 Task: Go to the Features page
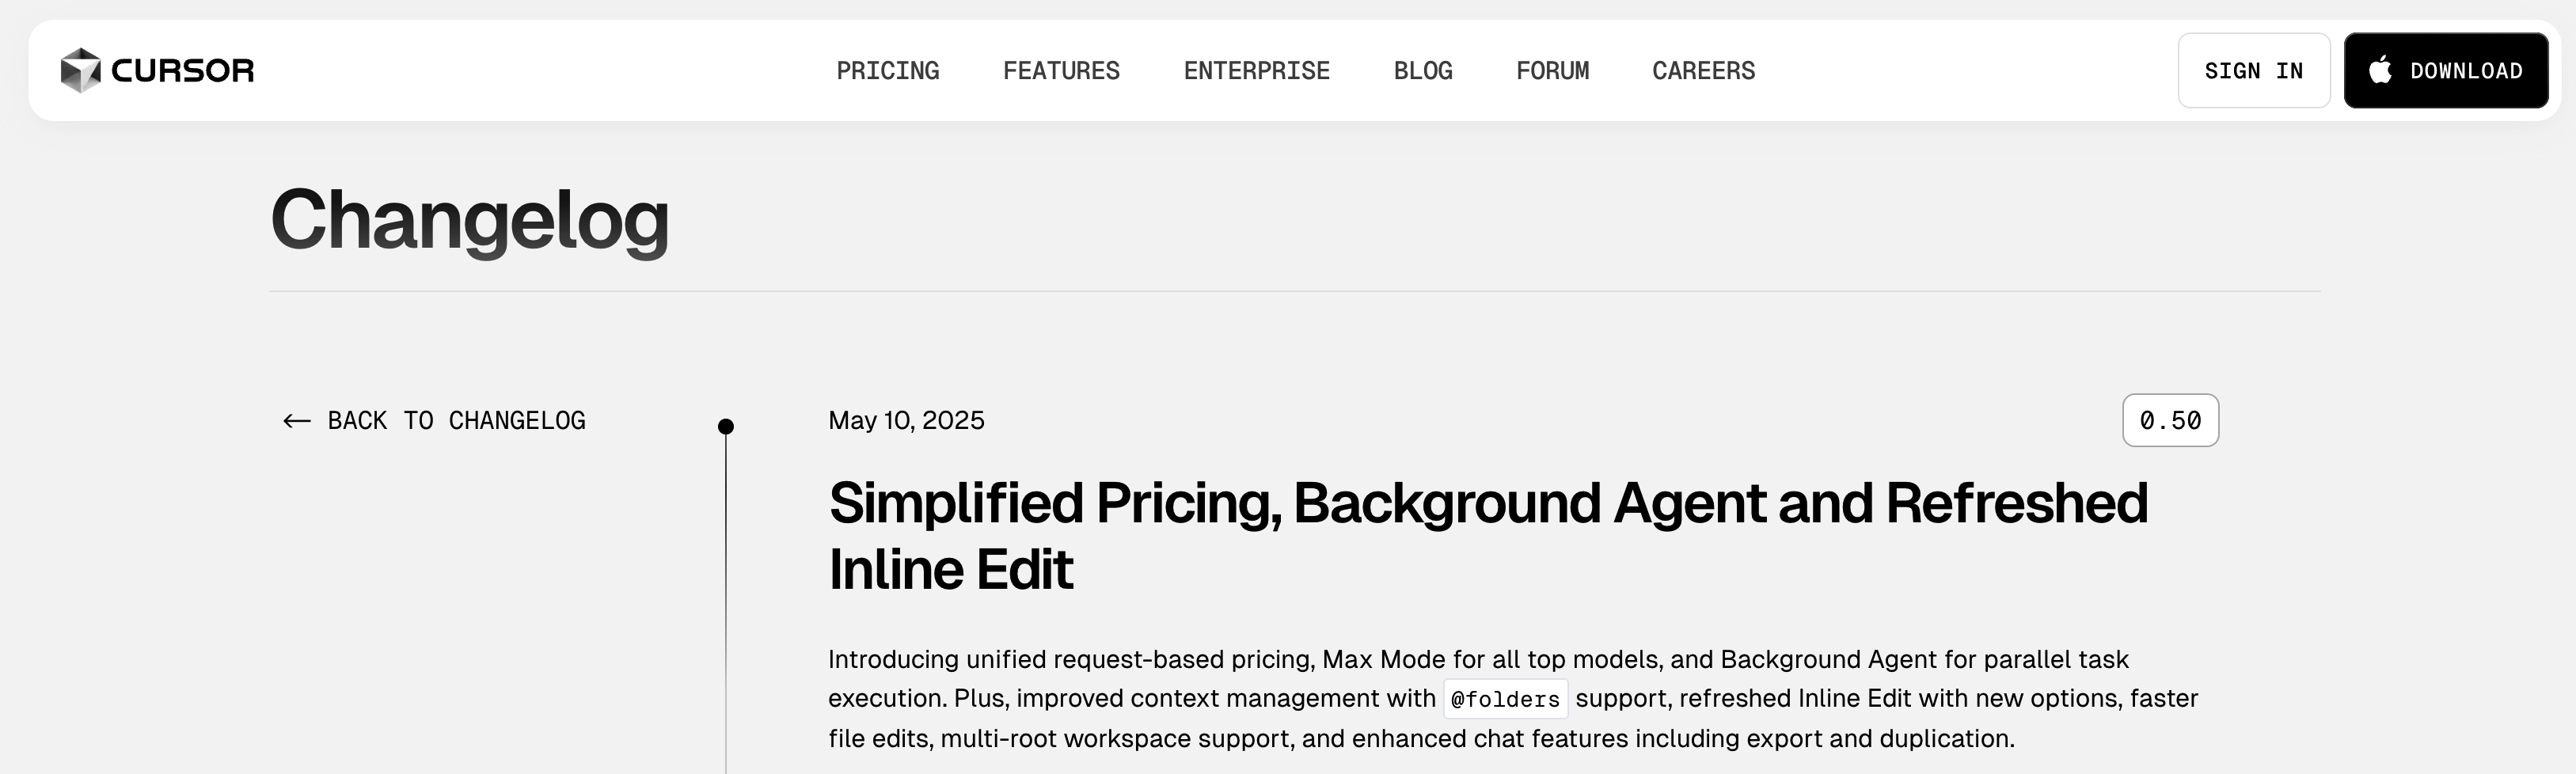click(1061, 71)
